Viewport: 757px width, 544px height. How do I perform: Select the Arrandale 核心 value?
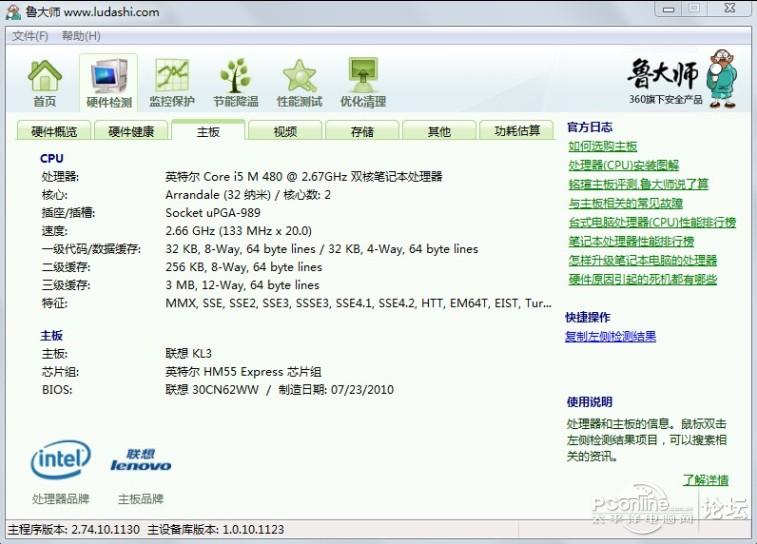tap(248, 195)
